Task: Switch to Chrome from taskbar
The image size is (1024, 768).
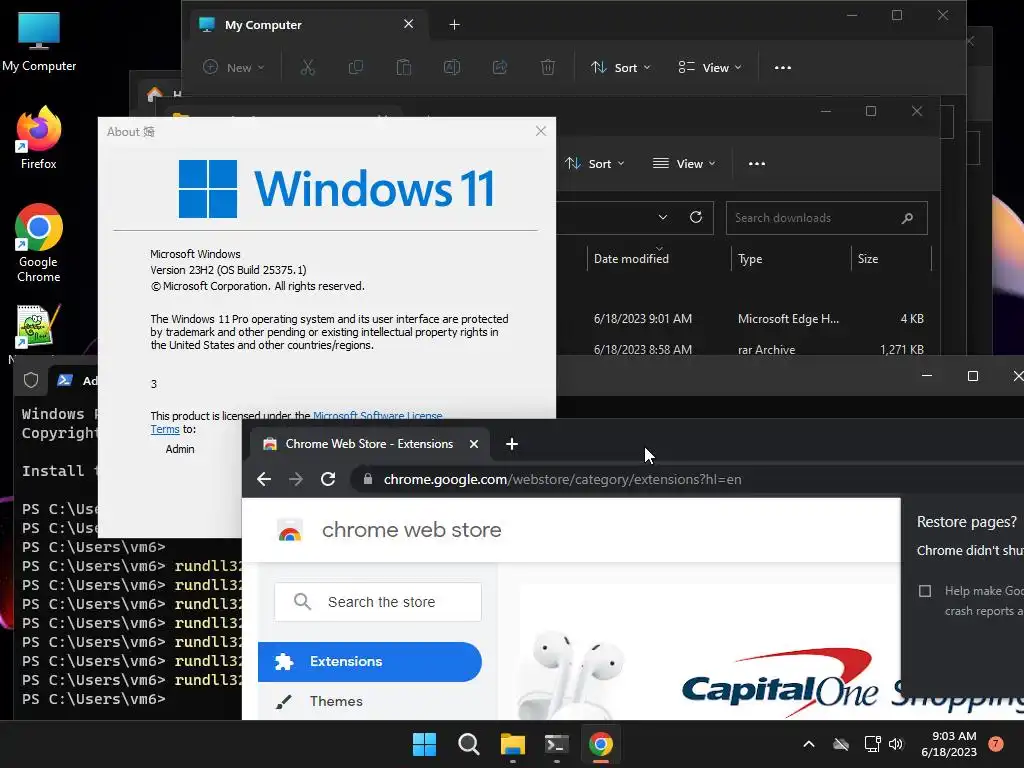Action: [601, 744]
